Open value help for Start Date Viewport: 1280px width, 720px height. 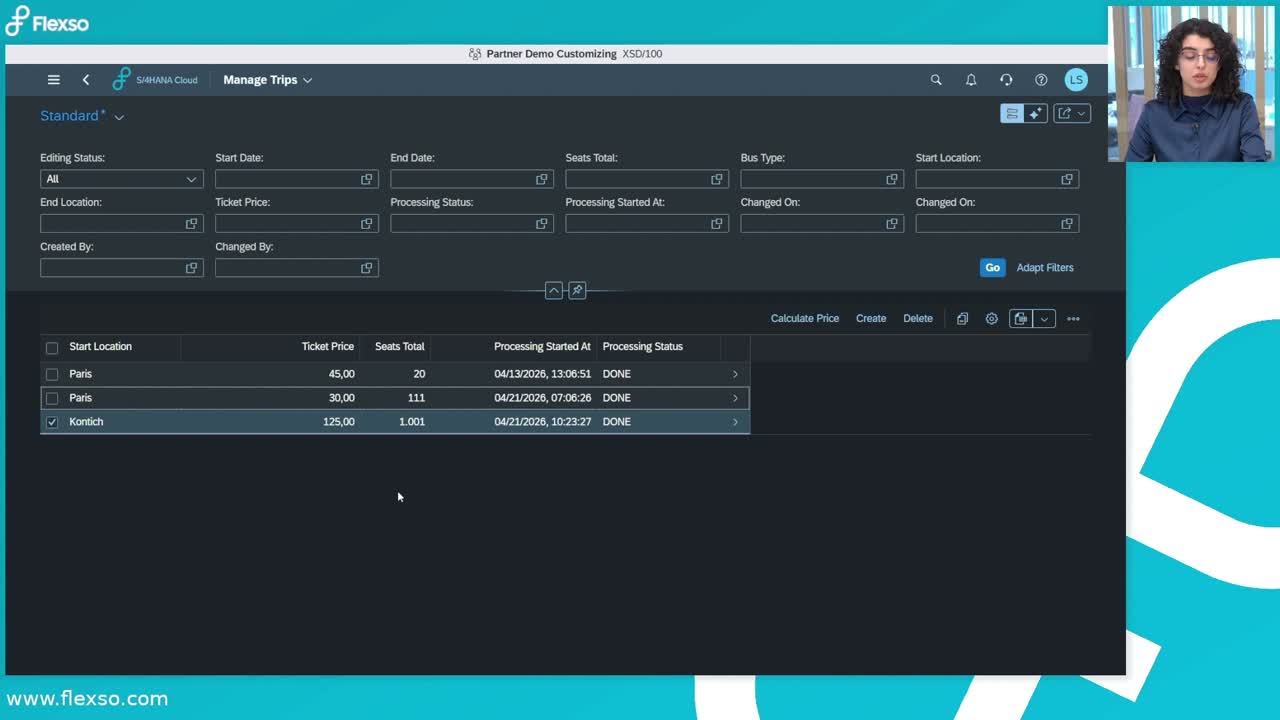(x=367, y=179)
